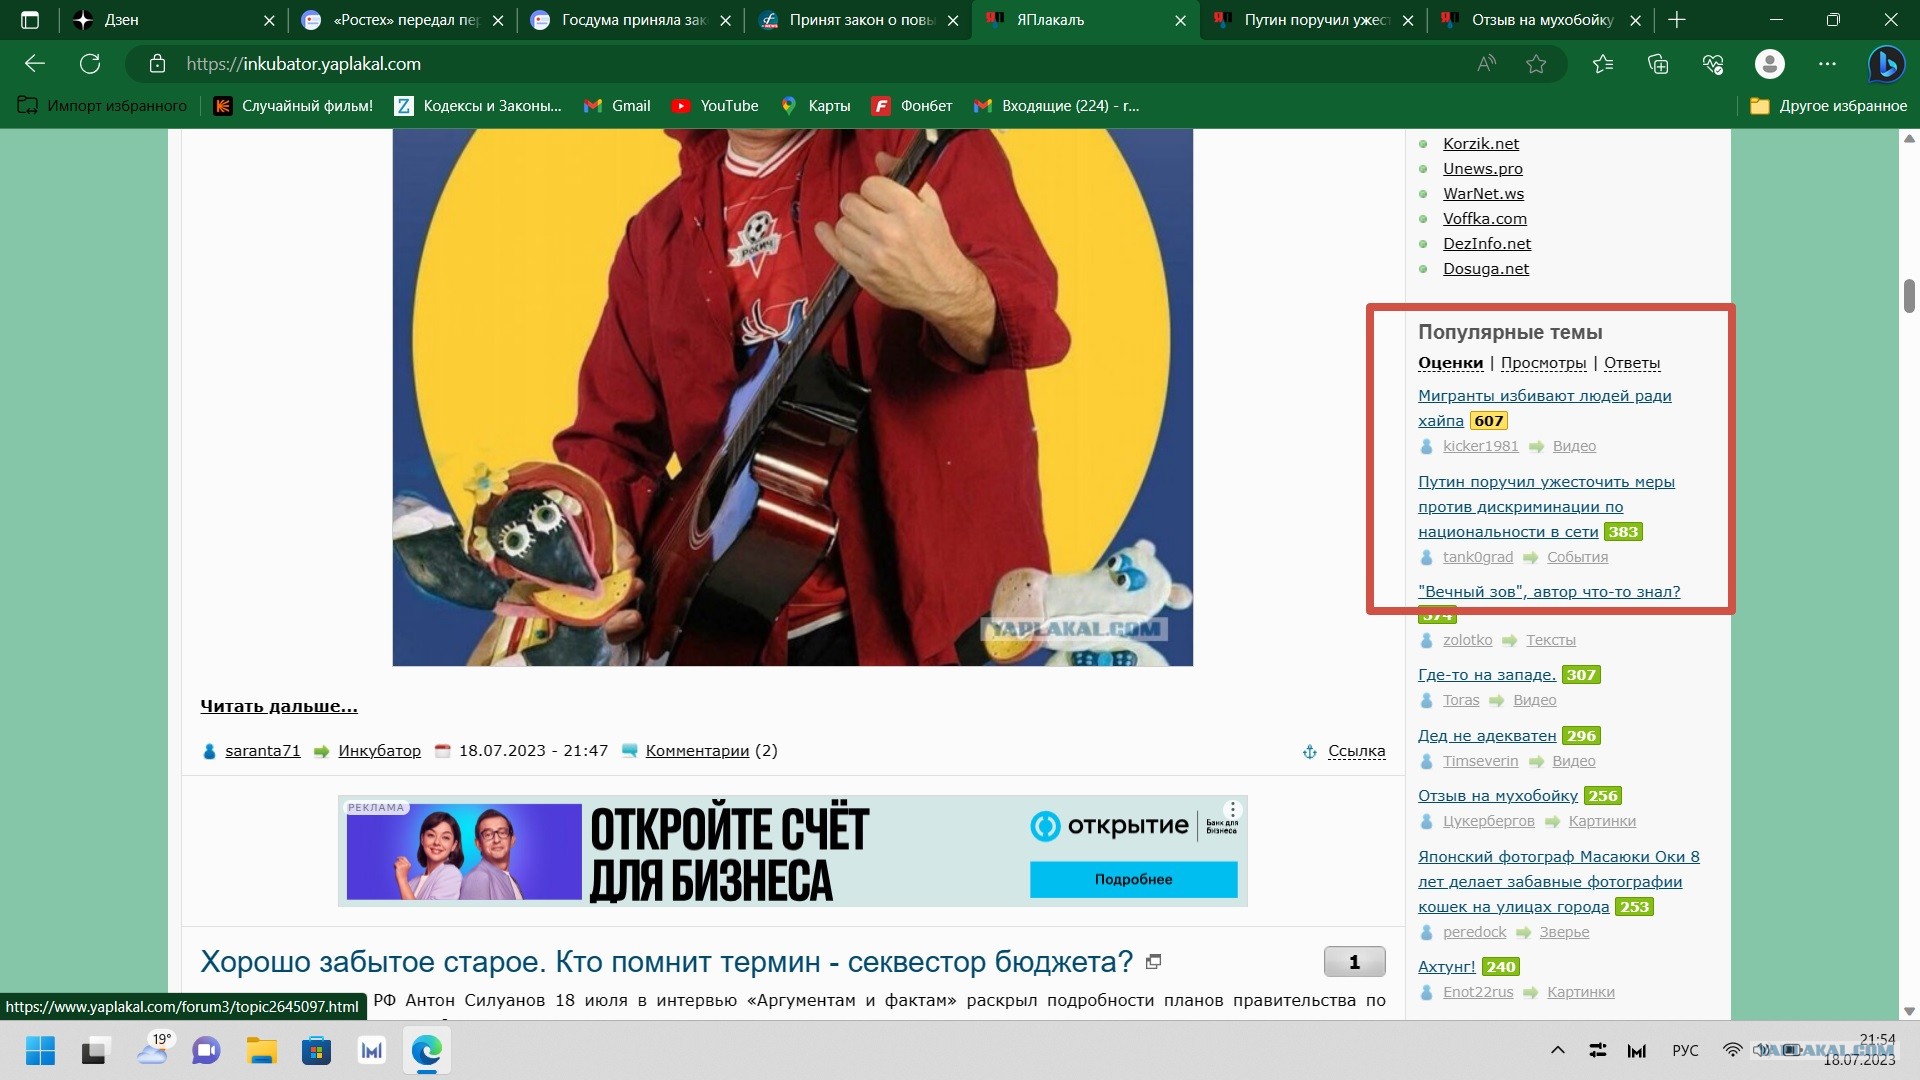Expand Другое избранное folder
1920x1080 pixels.
[1829, 106]
